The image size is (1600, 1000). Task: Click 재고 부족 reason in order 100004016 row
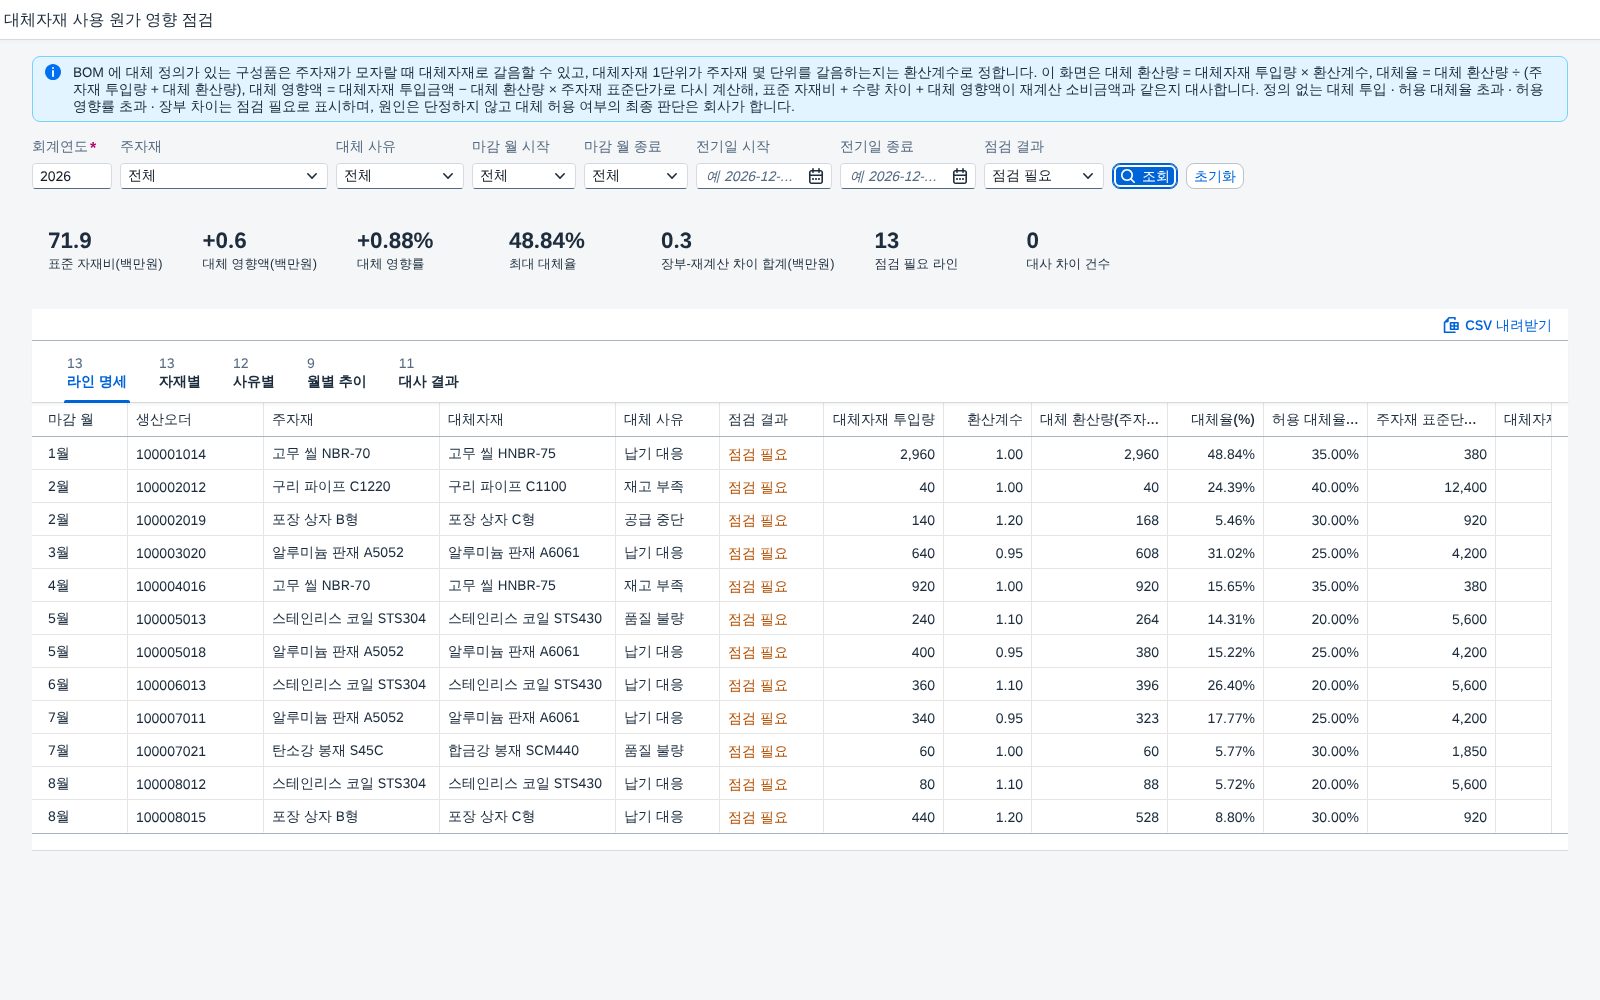point(668,586)
